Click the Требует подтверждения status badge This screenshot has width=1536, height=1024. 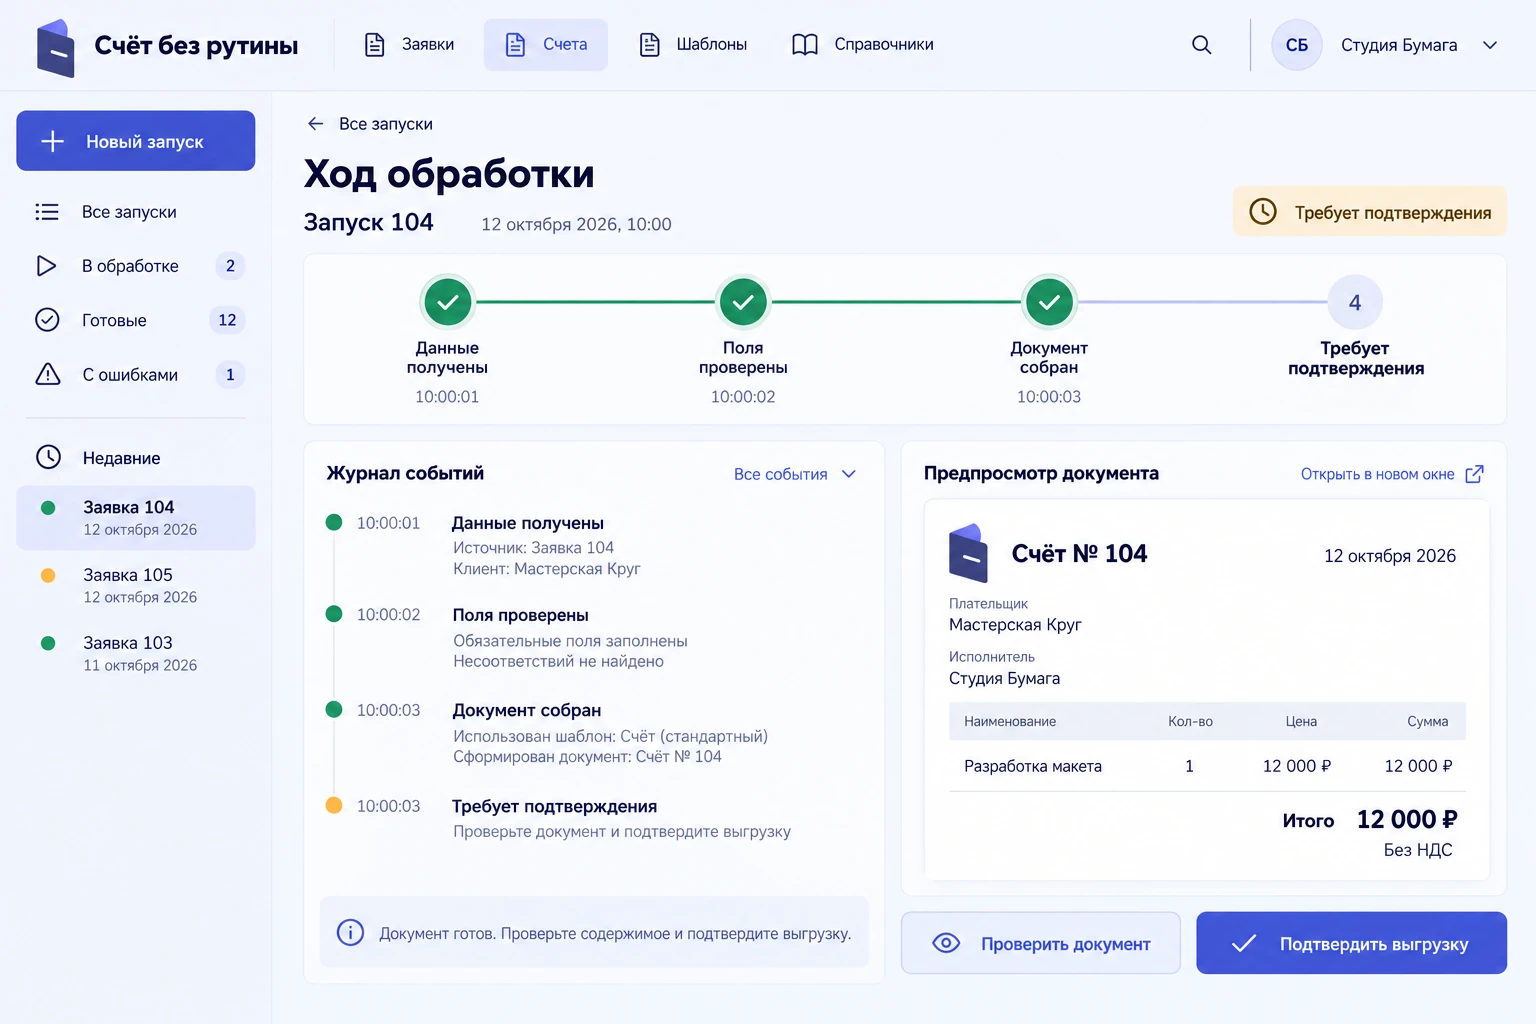click(x=1370, y=211)
